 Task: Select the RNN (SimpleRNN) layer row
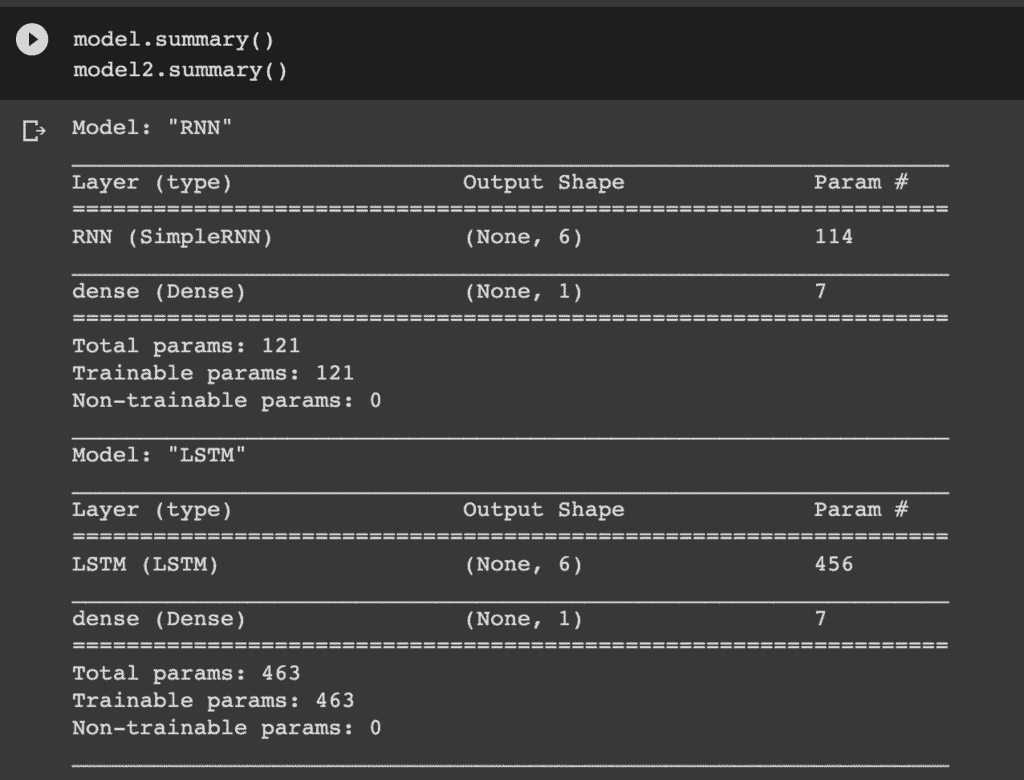510,237
